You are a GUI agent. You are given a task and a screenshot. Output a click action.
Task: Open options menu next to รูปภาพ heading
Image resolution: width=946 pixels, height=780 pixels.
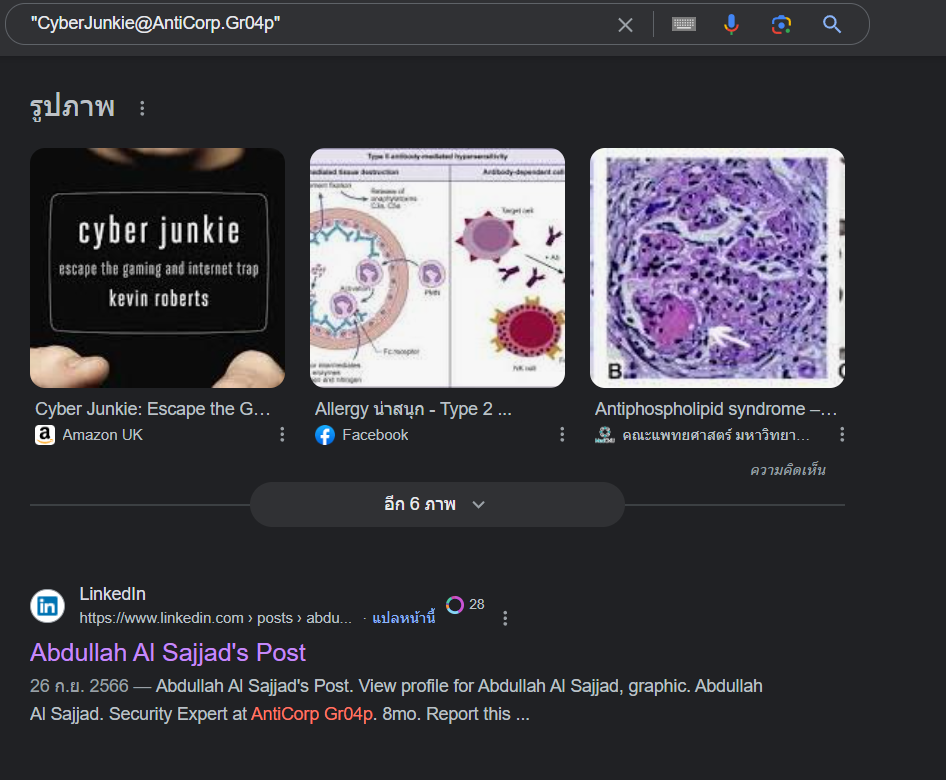tap(142, 108)
